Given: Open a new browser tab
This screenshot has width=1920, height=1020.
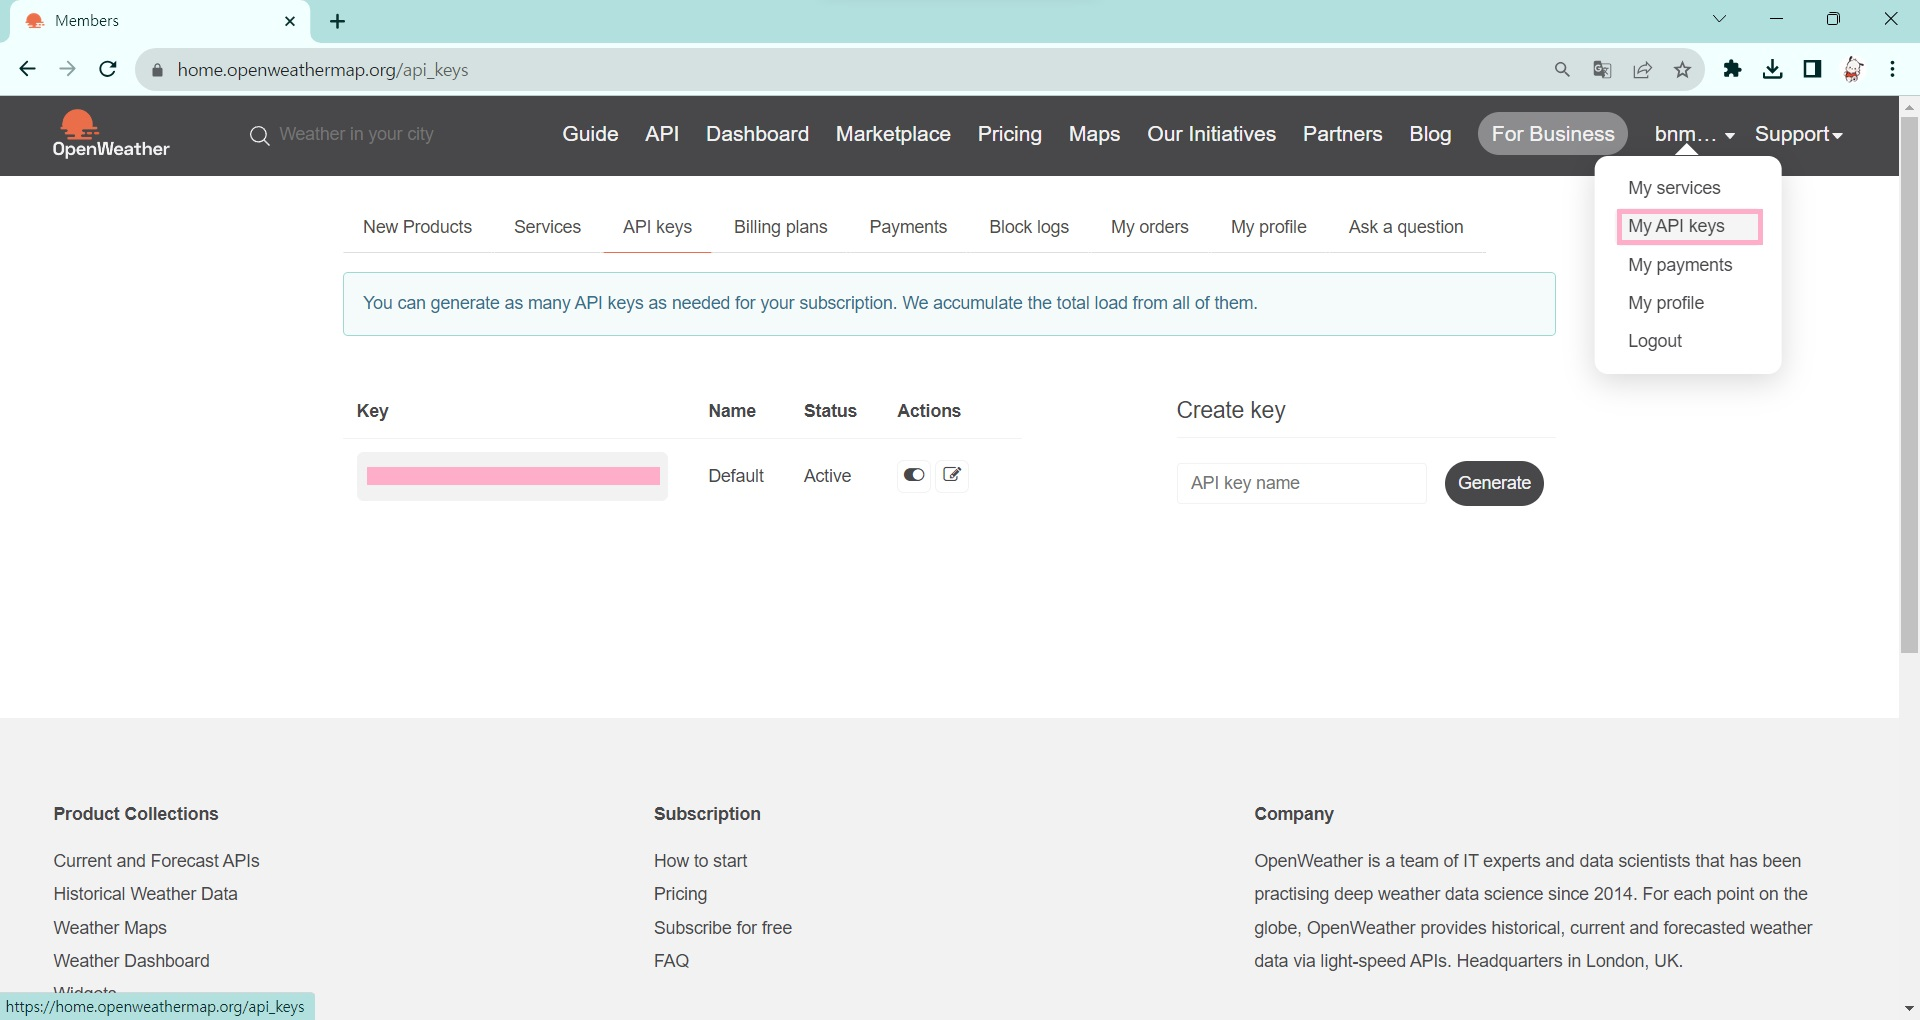Looking at the screenshot, I should [338, 21].
